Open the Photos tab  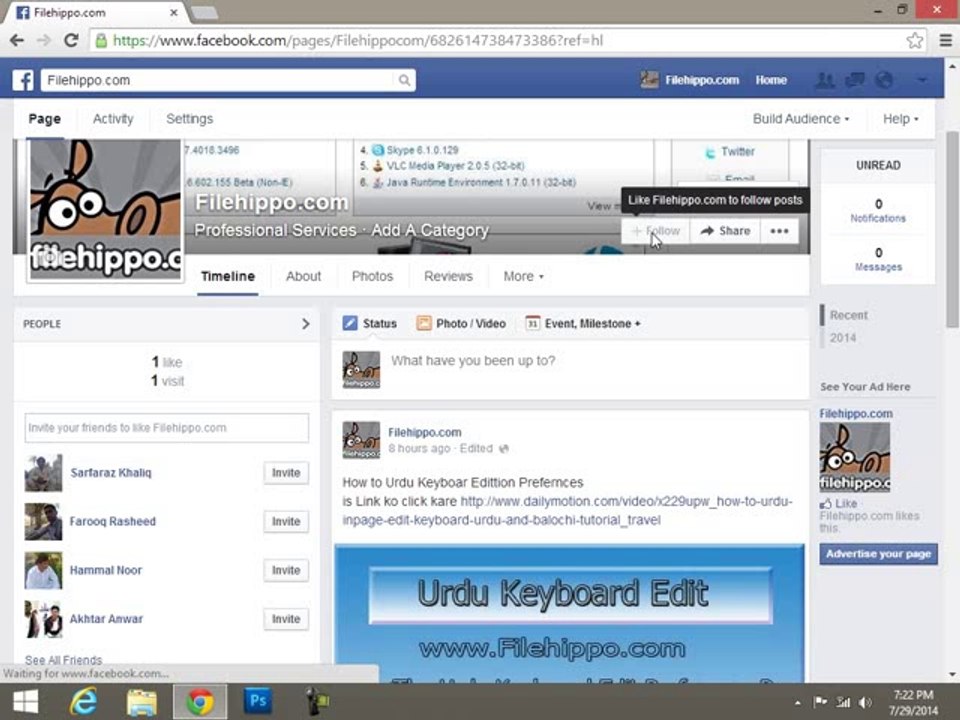click(x=372, y=277)
